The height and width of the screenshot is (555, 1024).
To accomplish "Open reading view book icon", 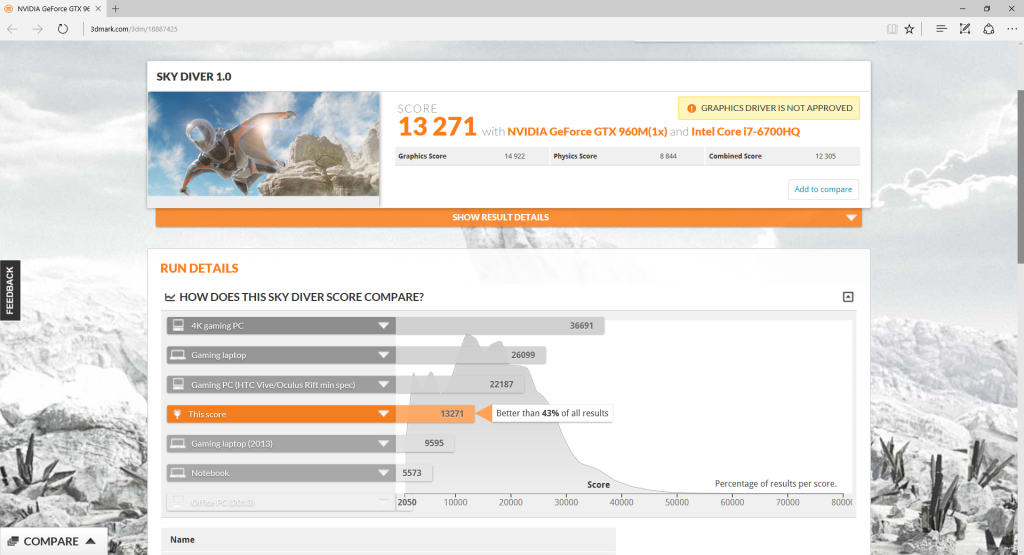I will click(891, 29).
